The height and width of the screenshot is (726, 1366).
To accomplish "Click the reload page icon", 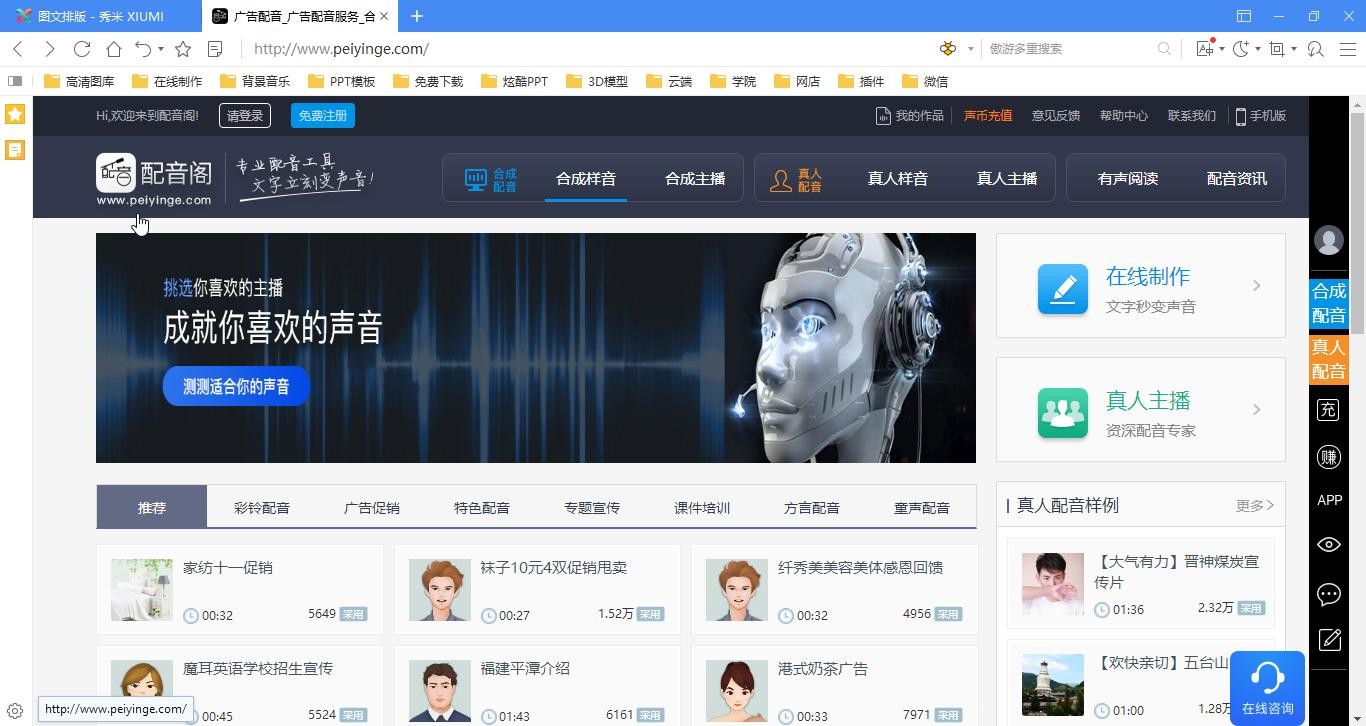I will click(82, 49).
